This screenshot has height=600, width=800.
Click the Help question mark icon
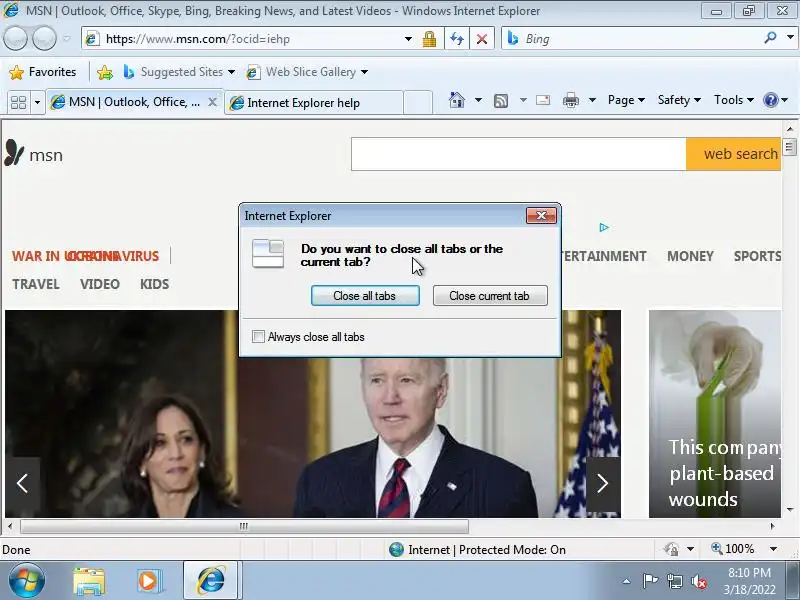(770, 100)
